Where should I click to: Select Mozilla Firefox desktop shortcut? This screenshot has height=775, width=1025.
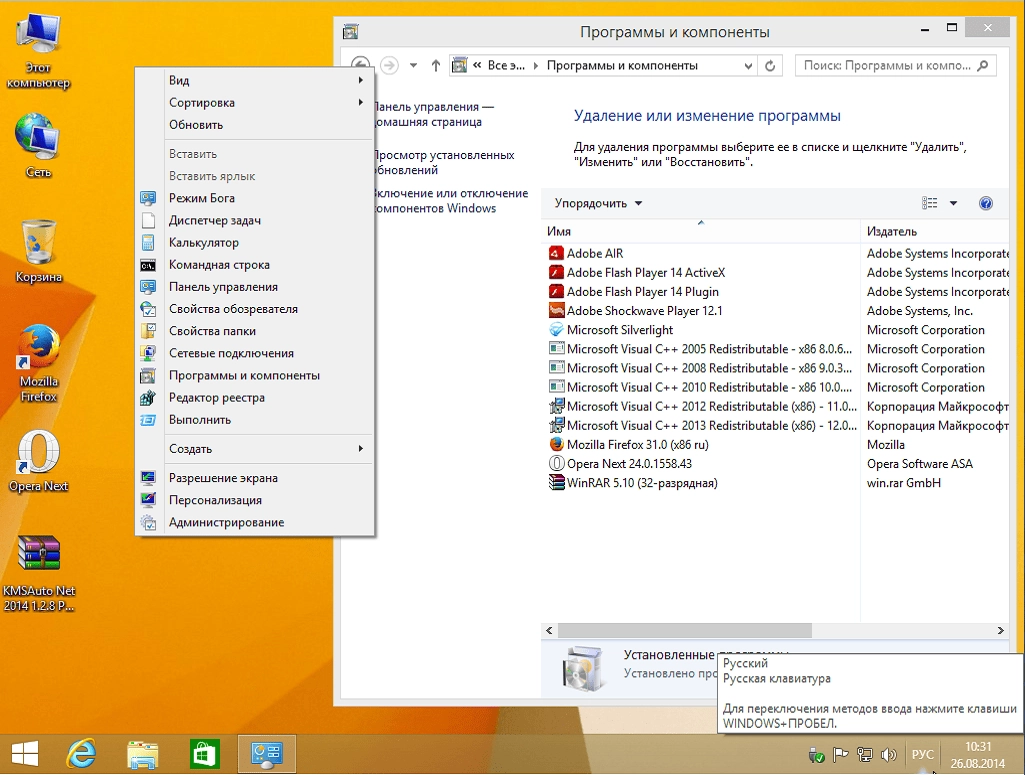[x=39, y=363]
